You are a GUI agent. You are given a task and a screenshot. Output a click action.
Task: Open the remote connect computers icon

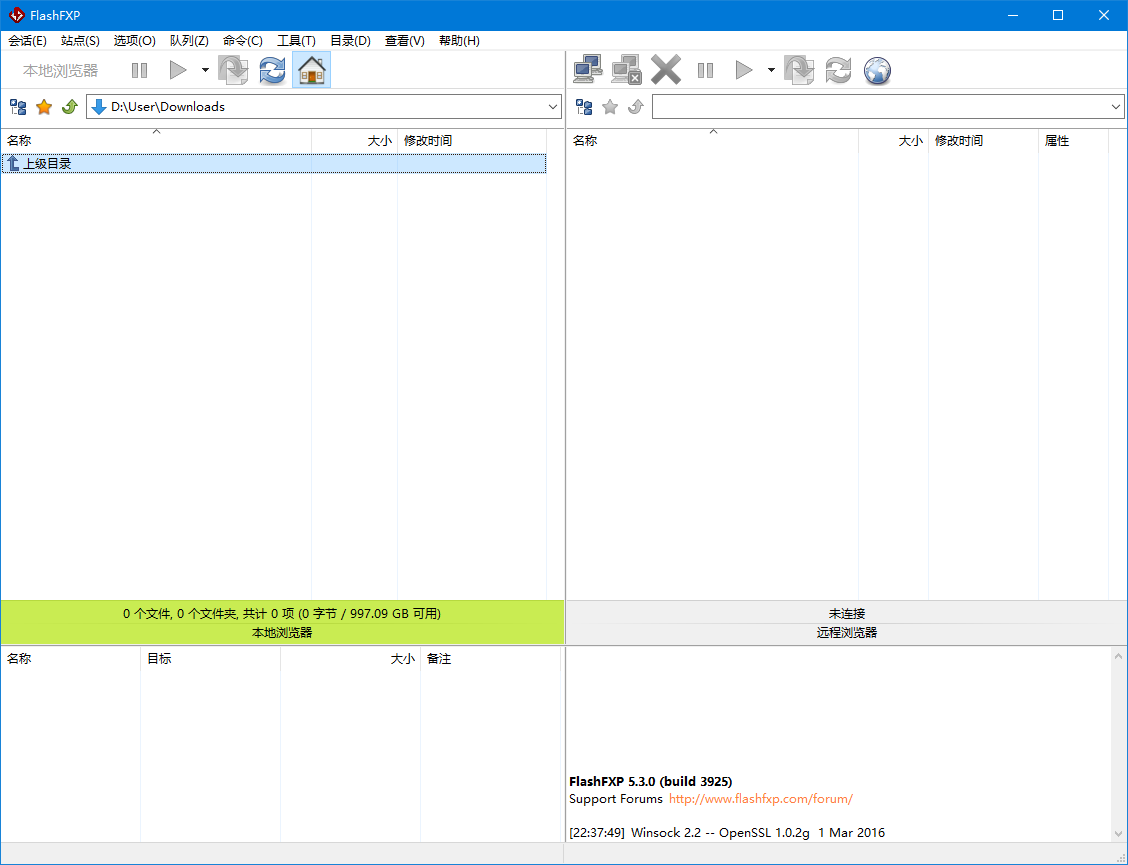588,71
